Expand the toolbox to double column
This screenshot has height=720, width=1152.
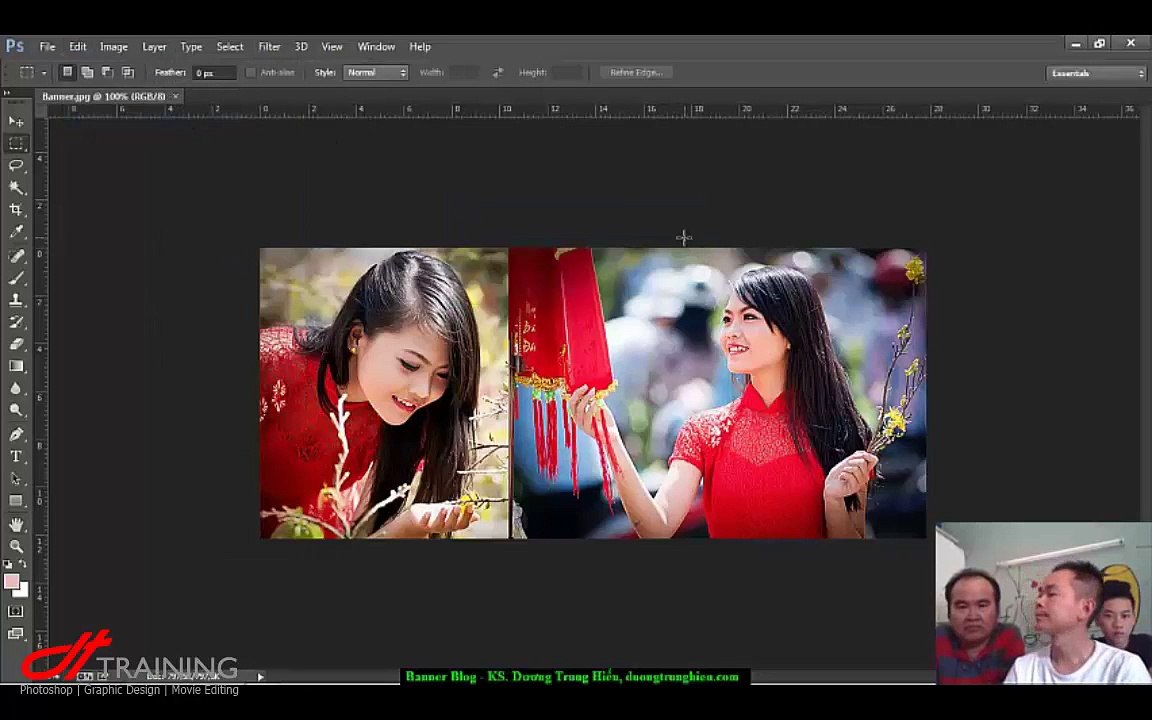(7, 93)
